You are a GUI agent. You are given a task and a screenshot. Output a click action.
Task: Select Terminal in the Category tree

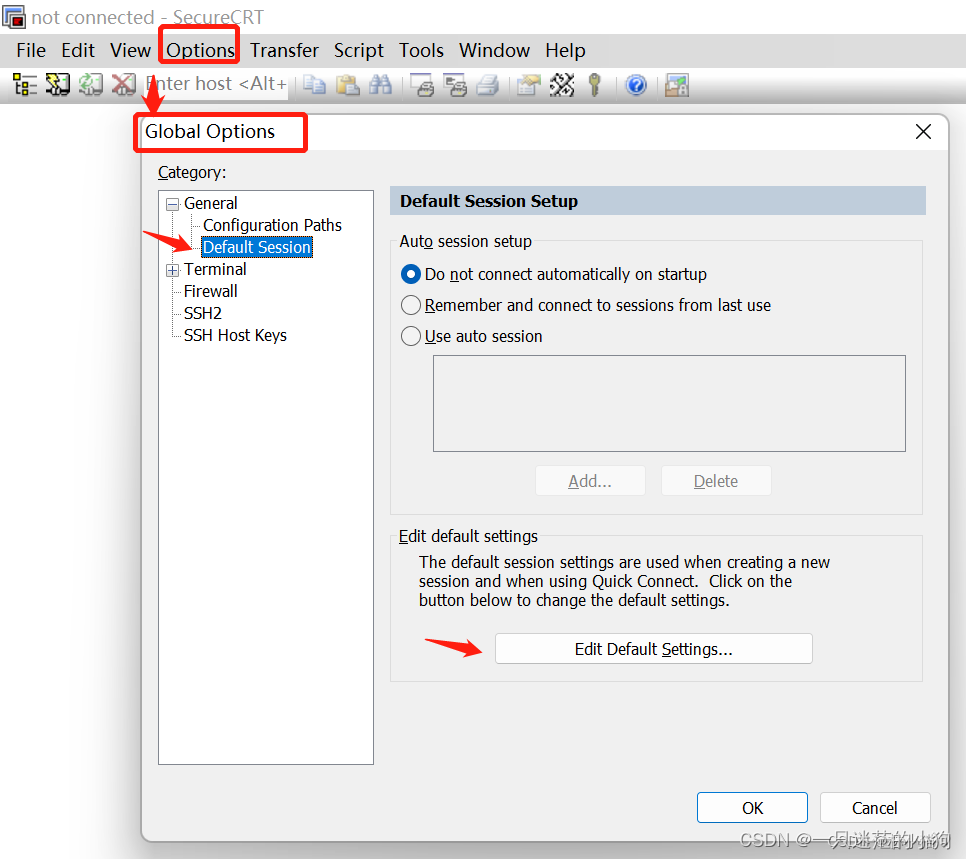215,269
